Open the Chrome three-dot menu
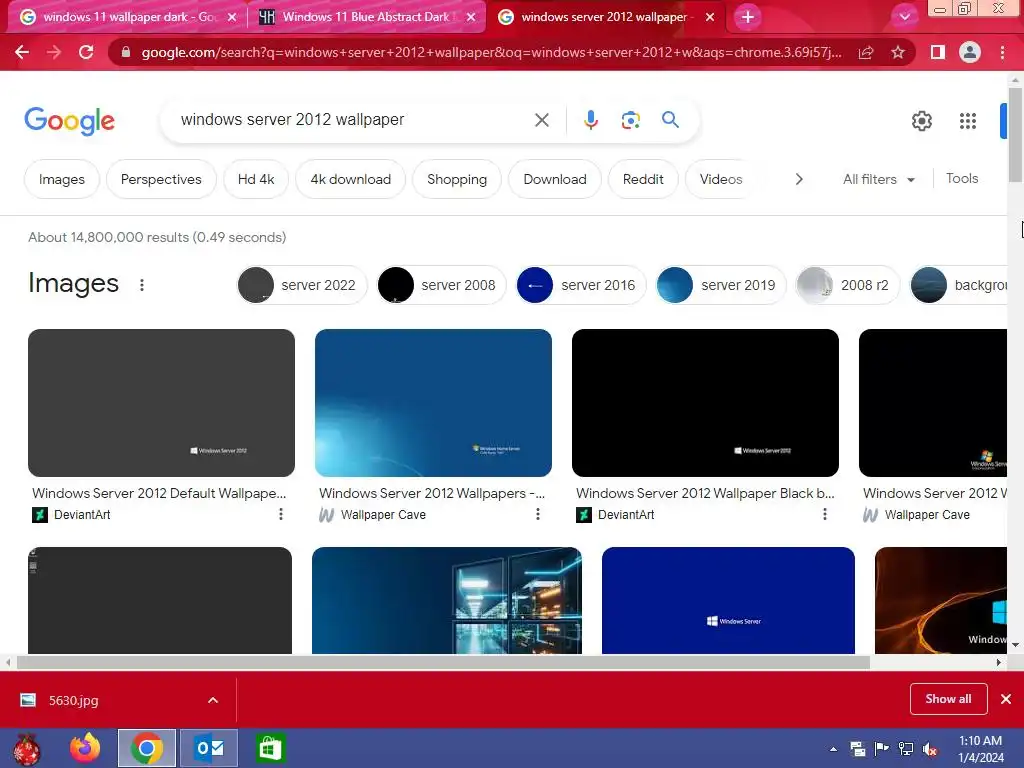This screenshot has height=768, width=1024. tap(1002, 52)
